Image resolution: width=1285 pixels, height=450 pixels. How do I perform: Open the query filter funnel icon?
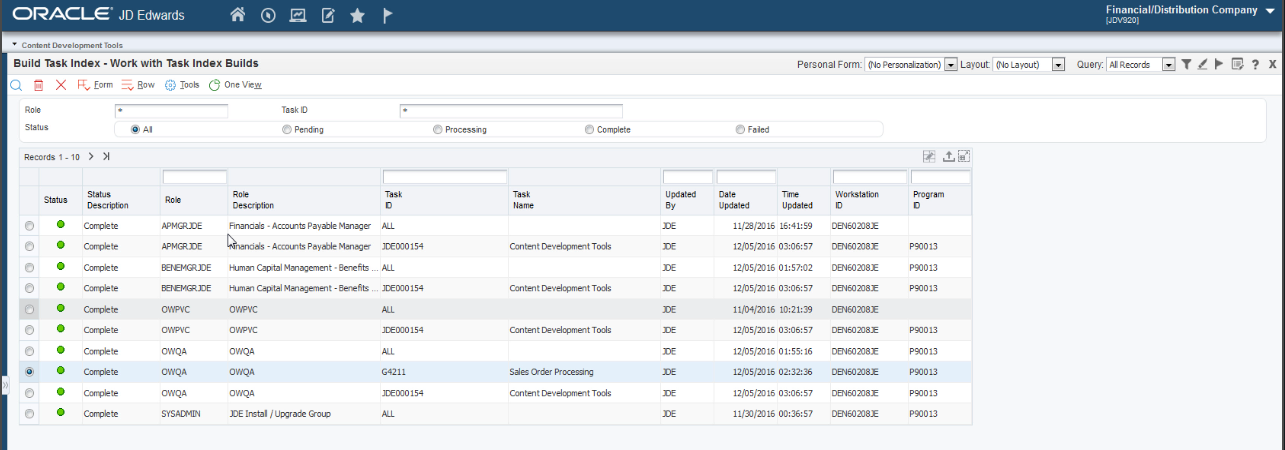click(1186, 64)
